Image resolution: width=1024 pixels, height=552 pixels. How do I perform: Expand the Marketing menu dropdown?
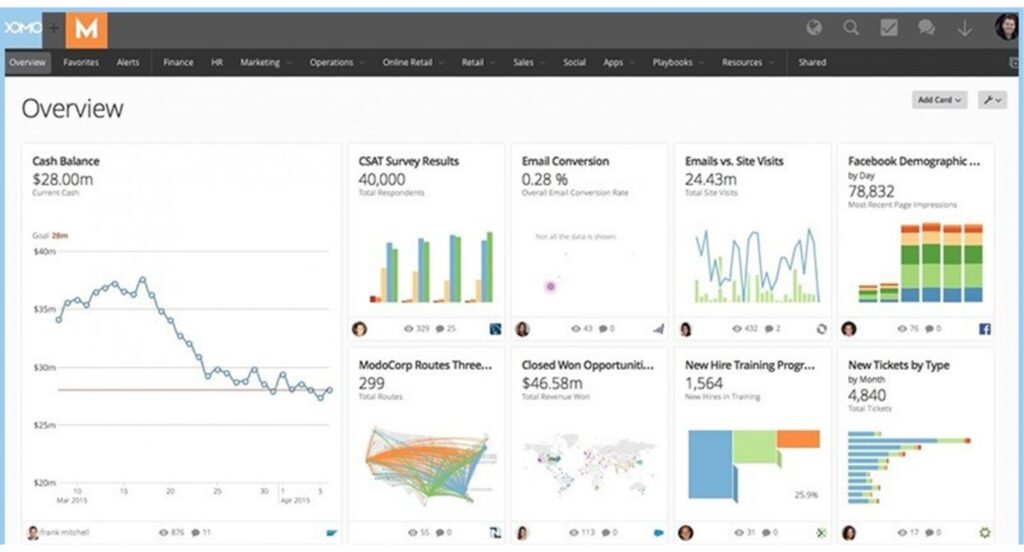pos(265,62)
